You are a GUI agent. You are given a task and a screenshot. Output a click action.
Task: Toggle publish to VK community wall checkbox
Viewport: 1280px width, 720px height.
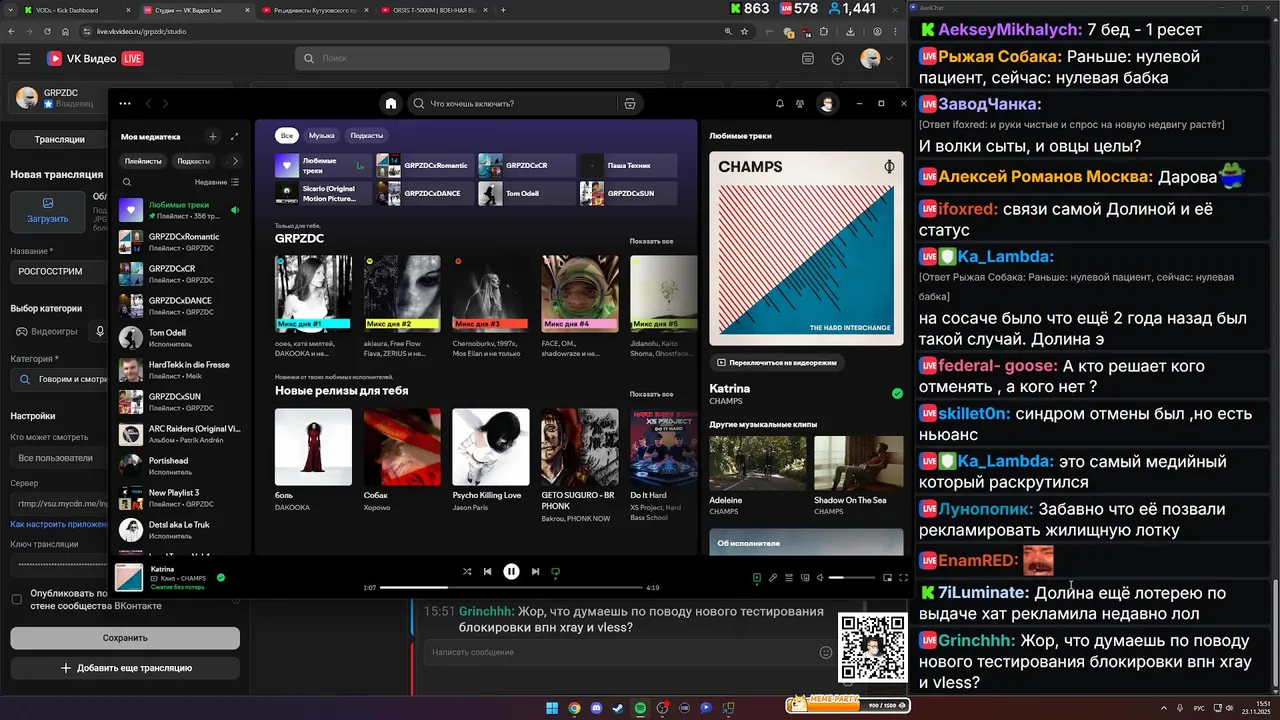(16, 599)
